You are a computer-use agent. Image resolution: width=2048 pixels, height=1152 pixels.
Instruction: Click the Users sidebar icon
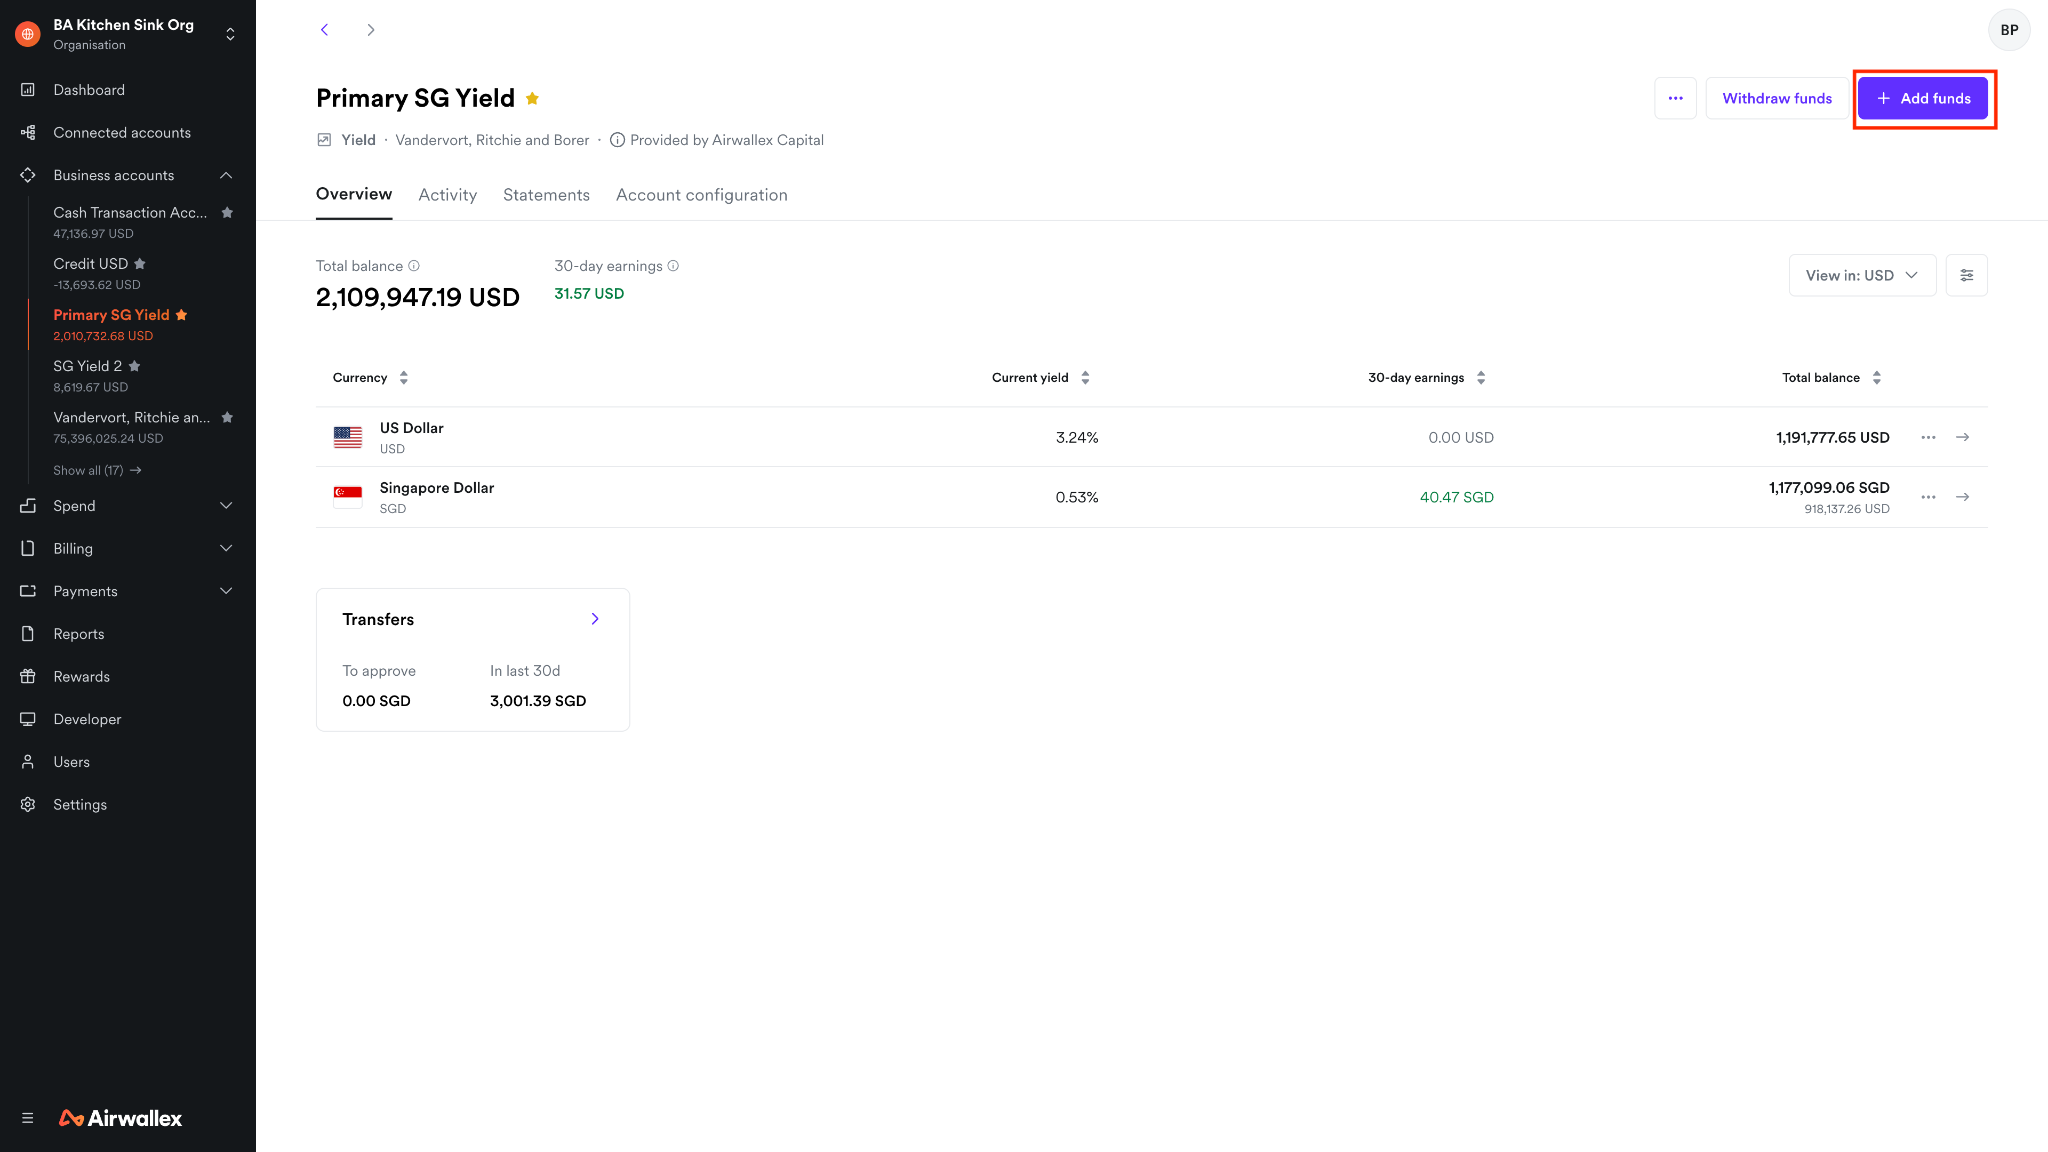(x=28, y=762)
